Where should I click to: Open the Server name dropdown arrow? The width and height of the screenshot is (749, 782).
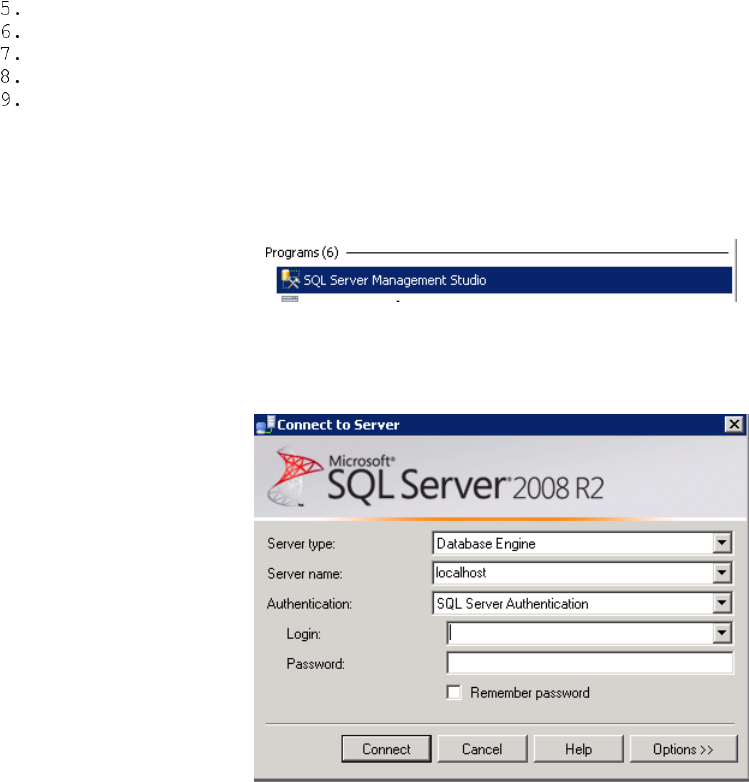(722, 573)
